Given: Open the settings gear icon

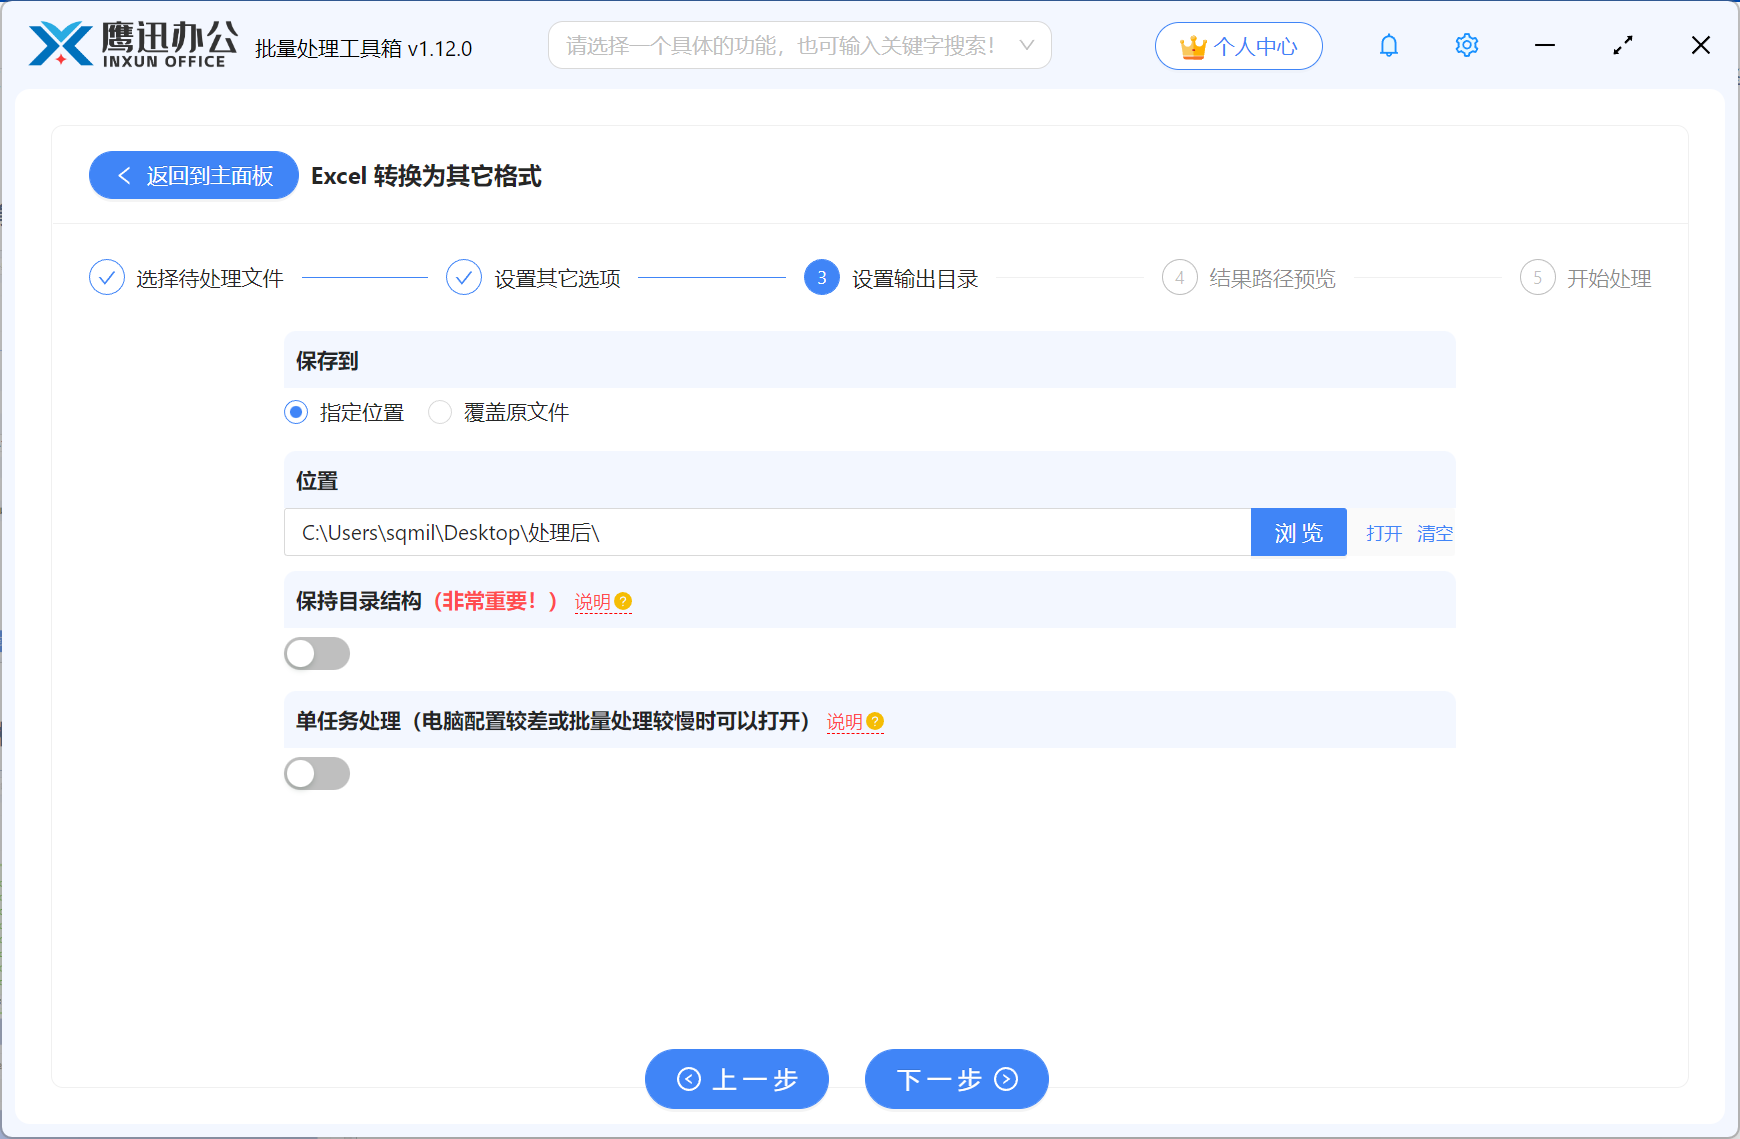Looking at the screenshot, I should (1466, 45).
